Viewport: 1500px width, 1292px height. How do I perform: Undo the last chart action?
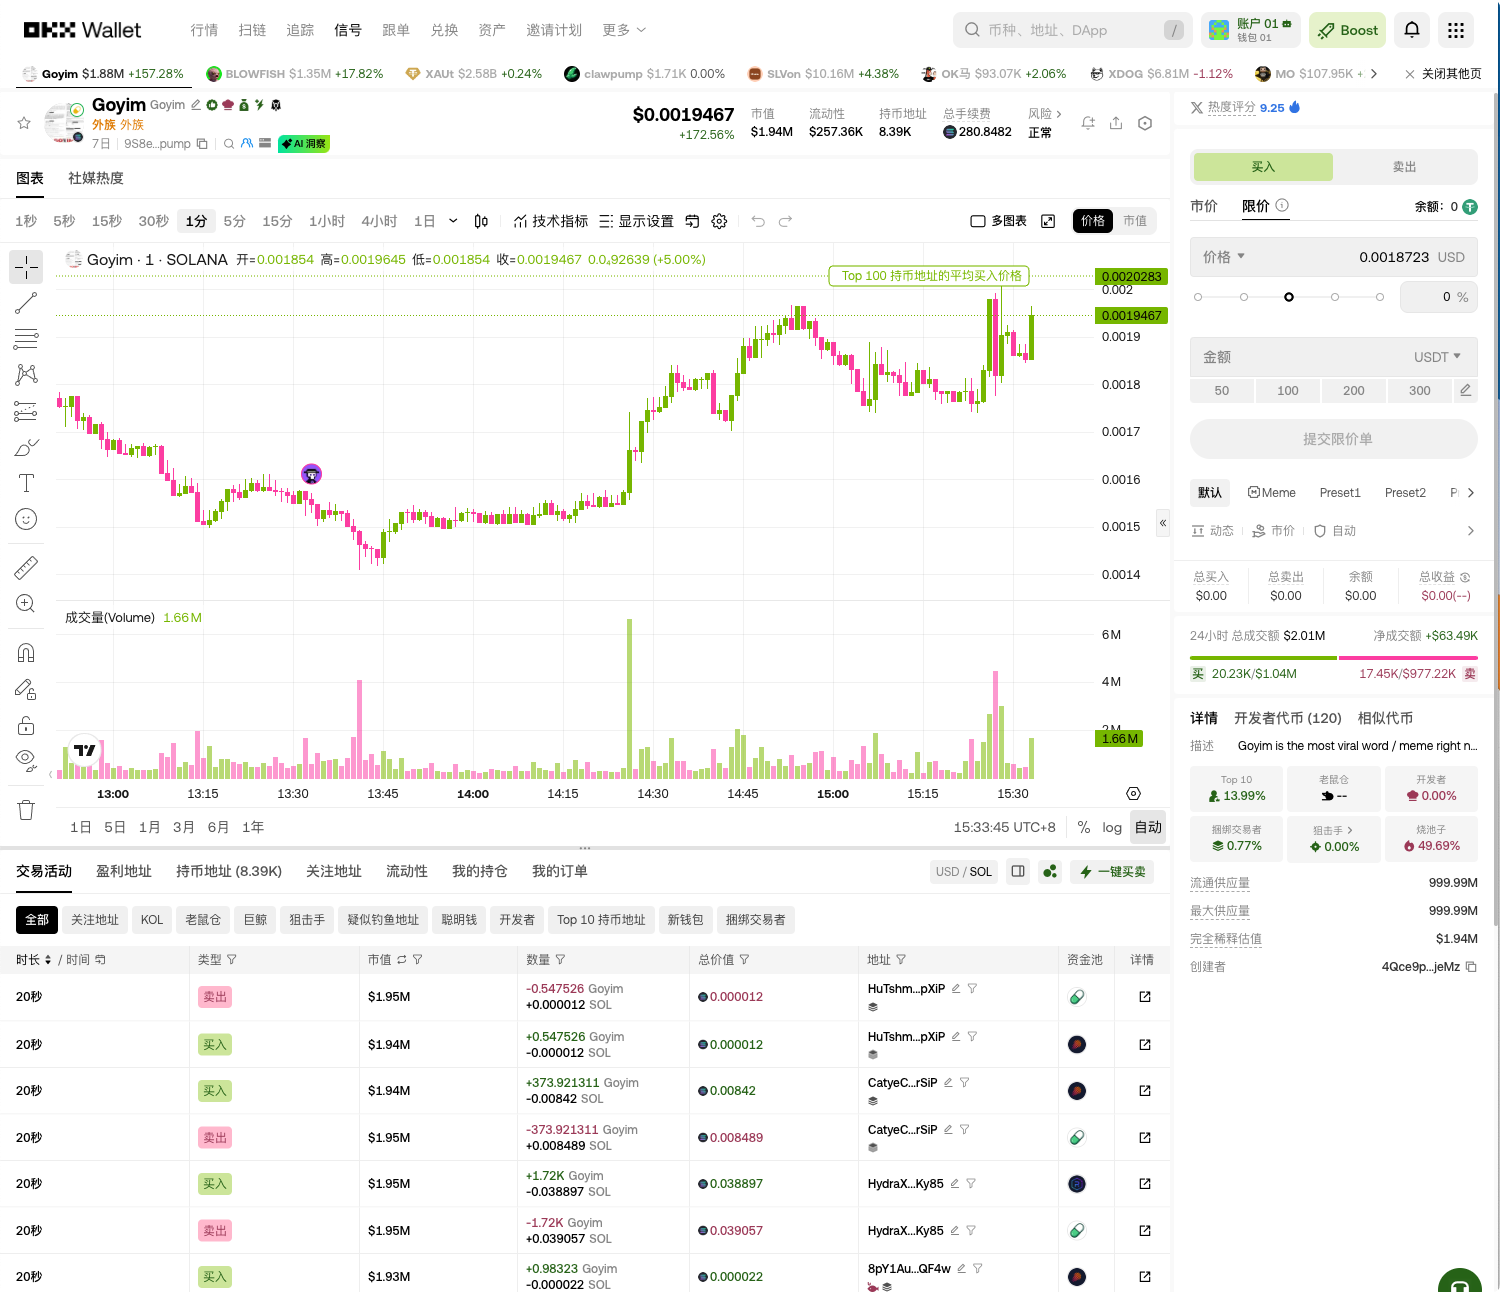click(758, 221)
